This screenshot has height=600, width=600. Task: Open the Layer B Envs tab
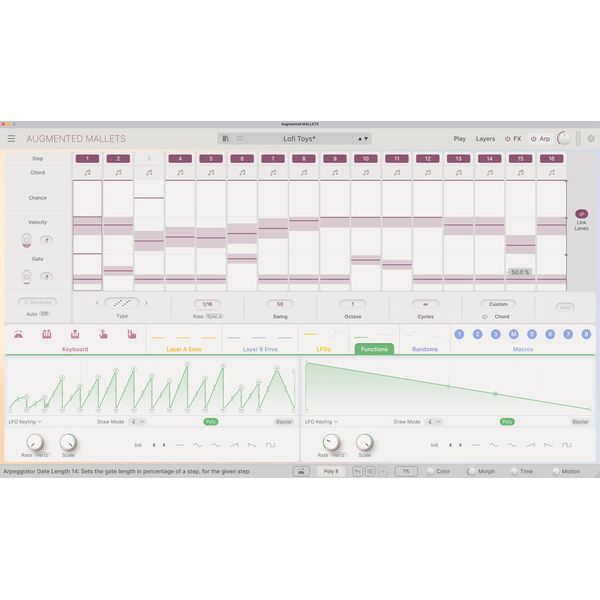pos(260,349)
